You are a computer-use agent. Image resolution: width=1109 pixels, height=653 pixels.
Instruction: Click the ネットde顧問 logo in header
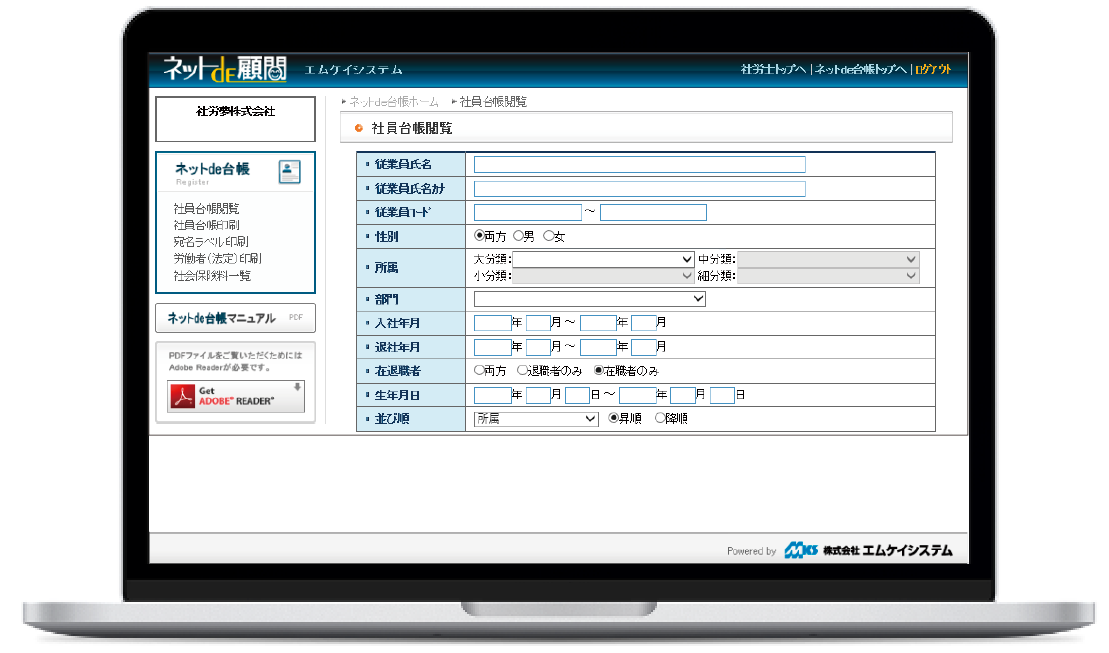tap(224, 69)
